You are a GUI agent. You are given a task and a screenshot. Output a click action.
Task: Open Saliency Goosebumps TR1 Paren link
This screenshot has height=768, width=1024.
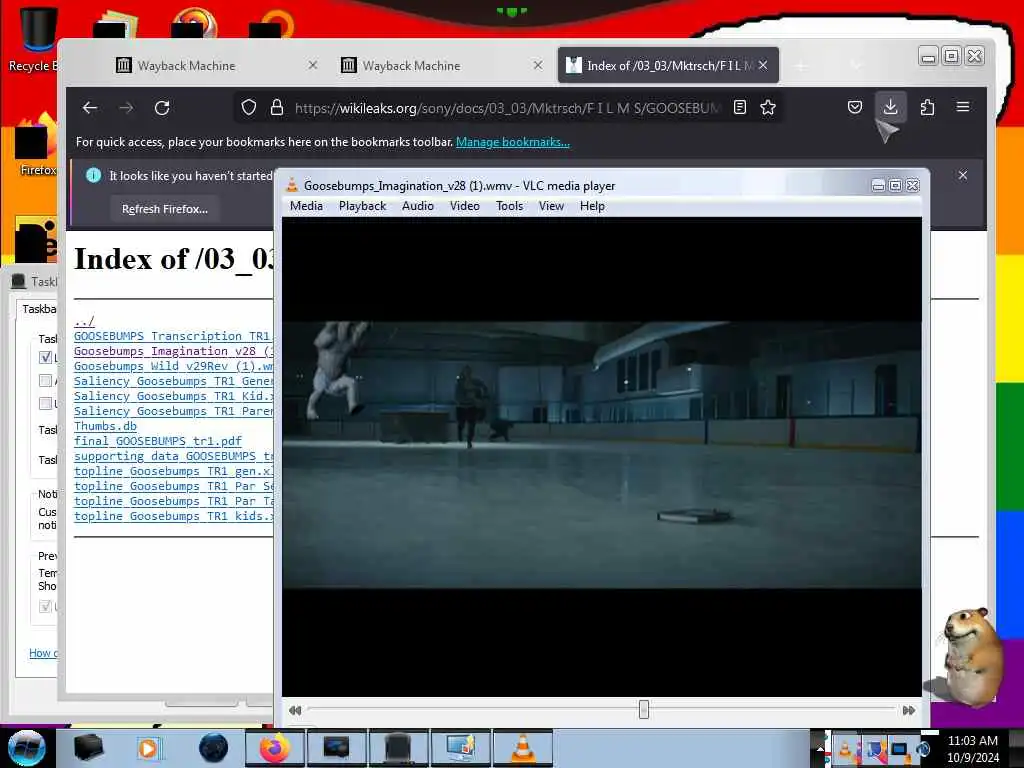173,411
